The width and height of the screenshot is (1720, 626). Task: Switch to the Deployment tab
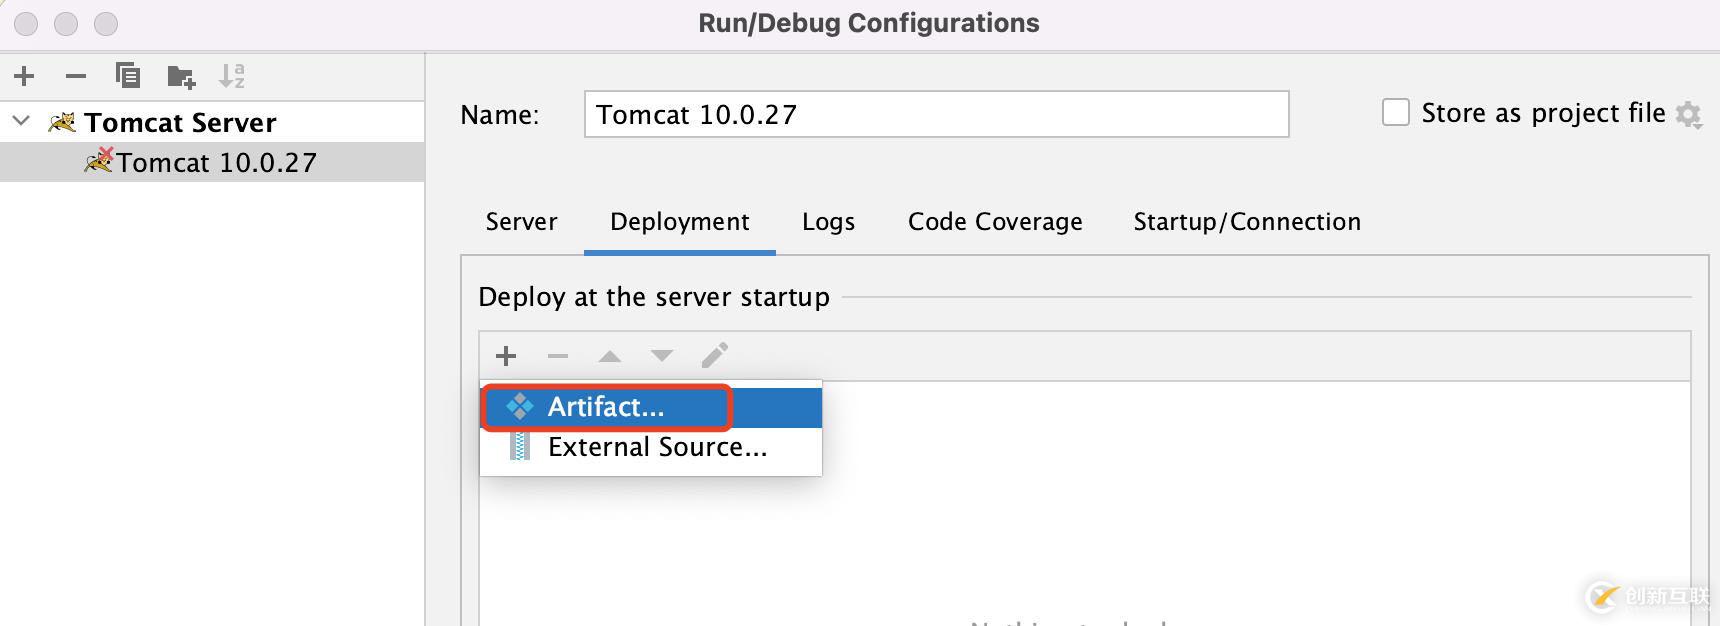coord(680,222)
